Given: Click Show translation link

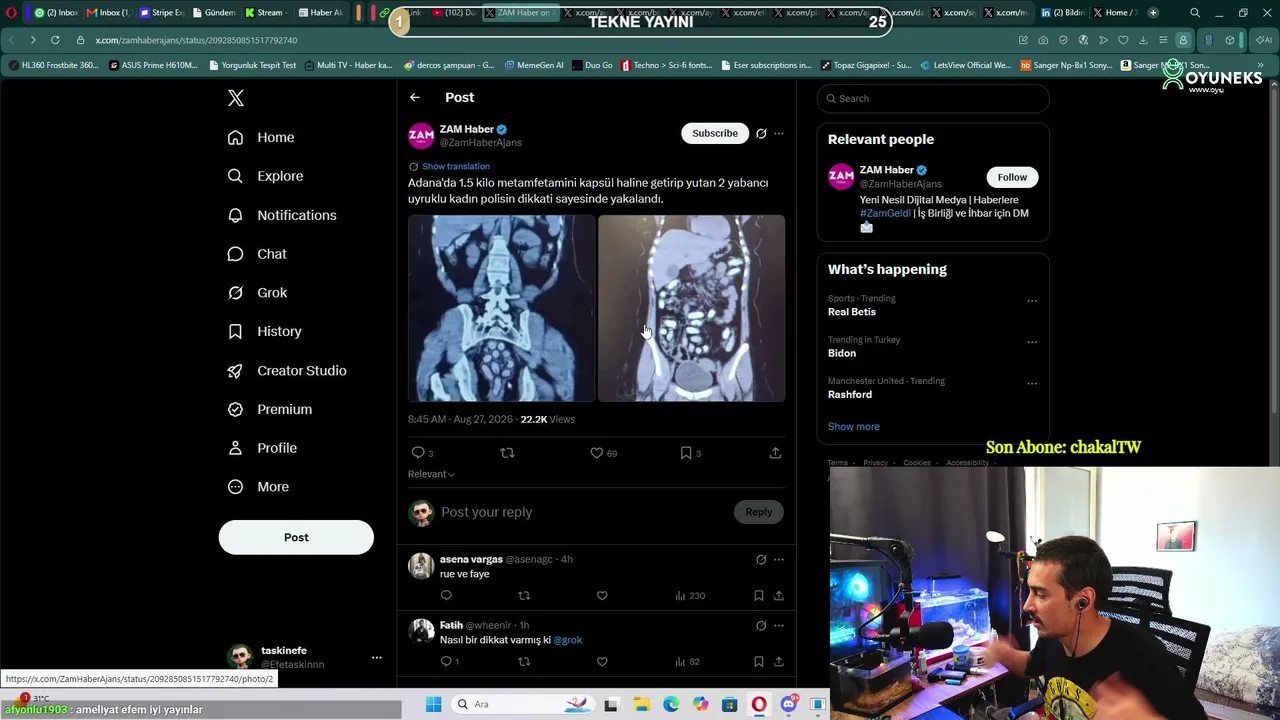Looking at the screenshot, I should 456,166.
